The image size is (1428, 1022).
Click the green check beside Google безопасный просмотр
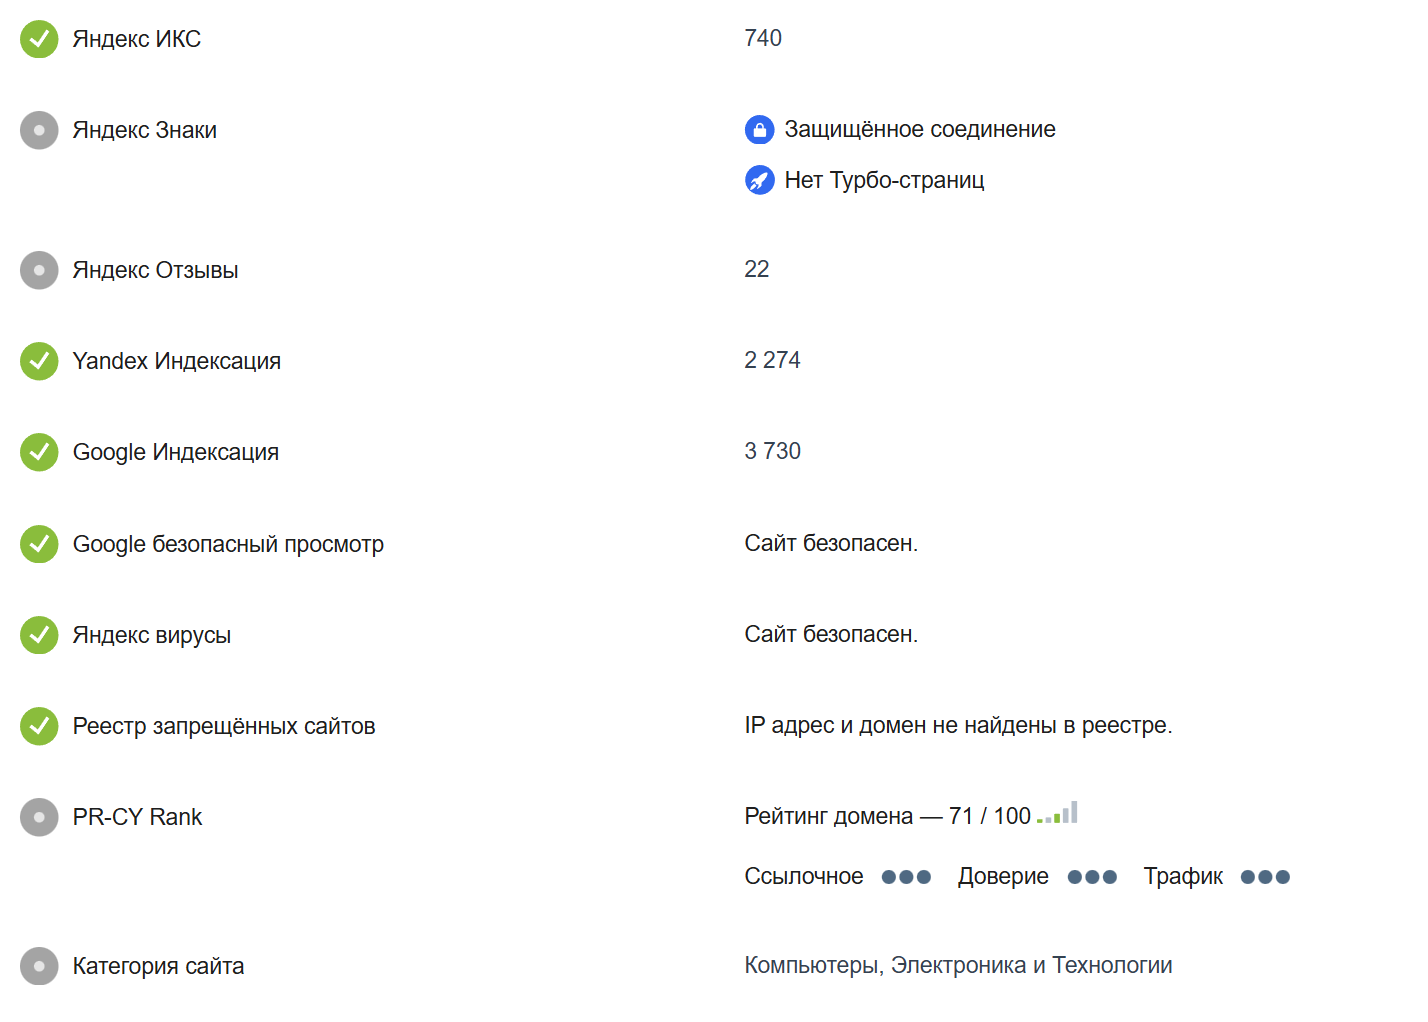[39, 544]
